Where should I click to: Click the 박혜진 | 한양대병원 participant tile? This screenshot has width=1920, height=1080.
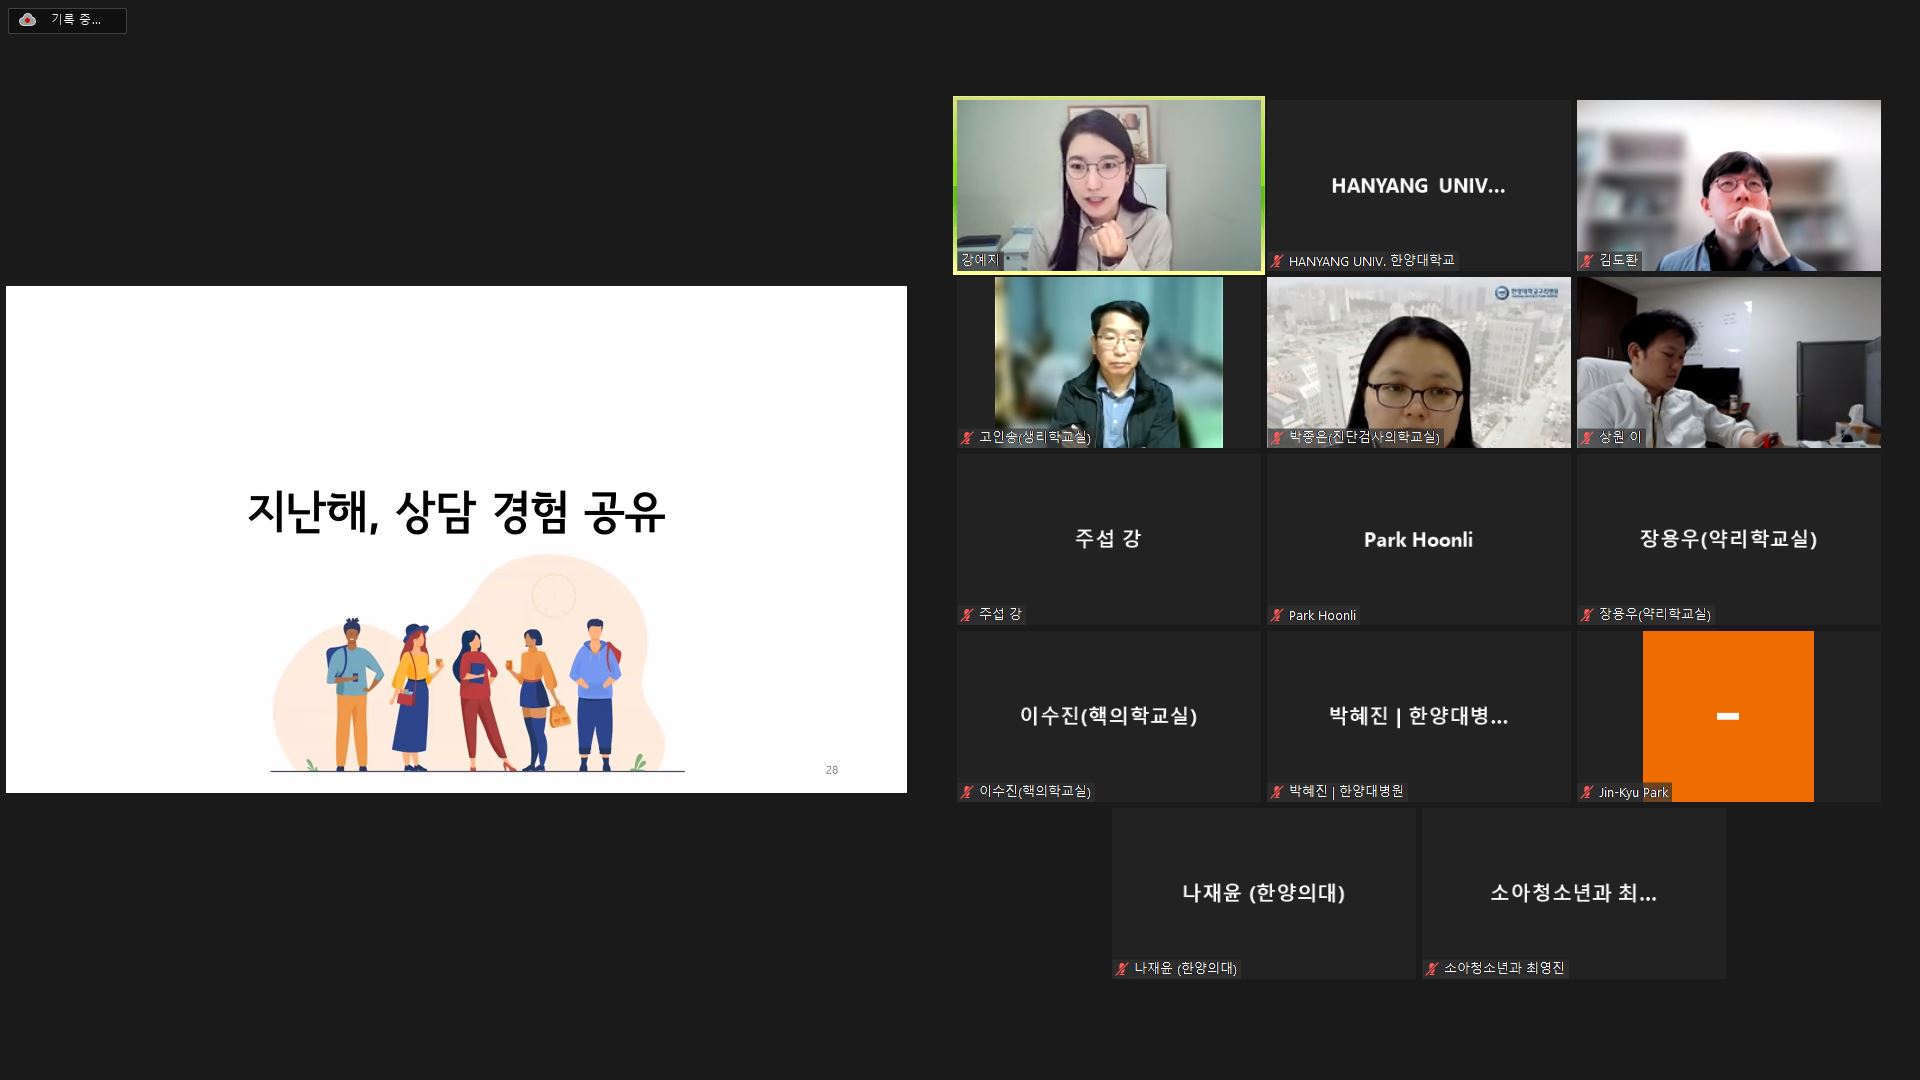1418,716
